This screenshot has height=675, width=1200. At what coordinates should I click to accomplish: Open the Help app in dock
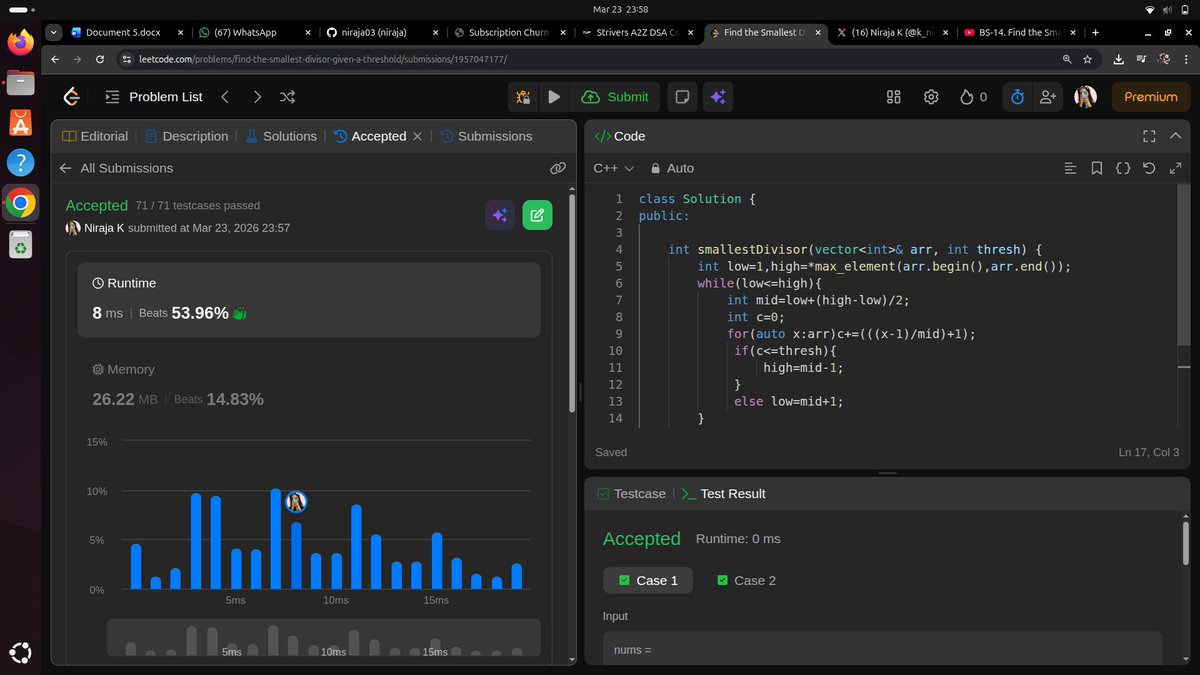click(x=20, y=162)
